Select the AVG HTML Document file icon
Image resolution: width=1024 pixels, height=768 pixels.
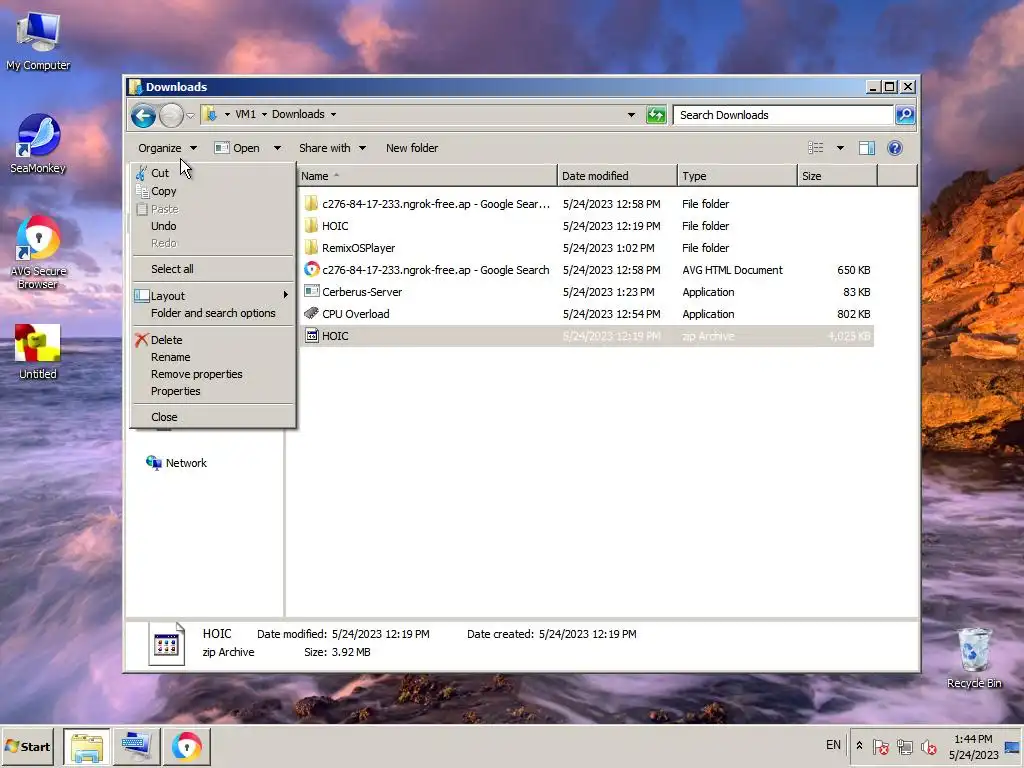pyautogui.click(x=312, y=270)
